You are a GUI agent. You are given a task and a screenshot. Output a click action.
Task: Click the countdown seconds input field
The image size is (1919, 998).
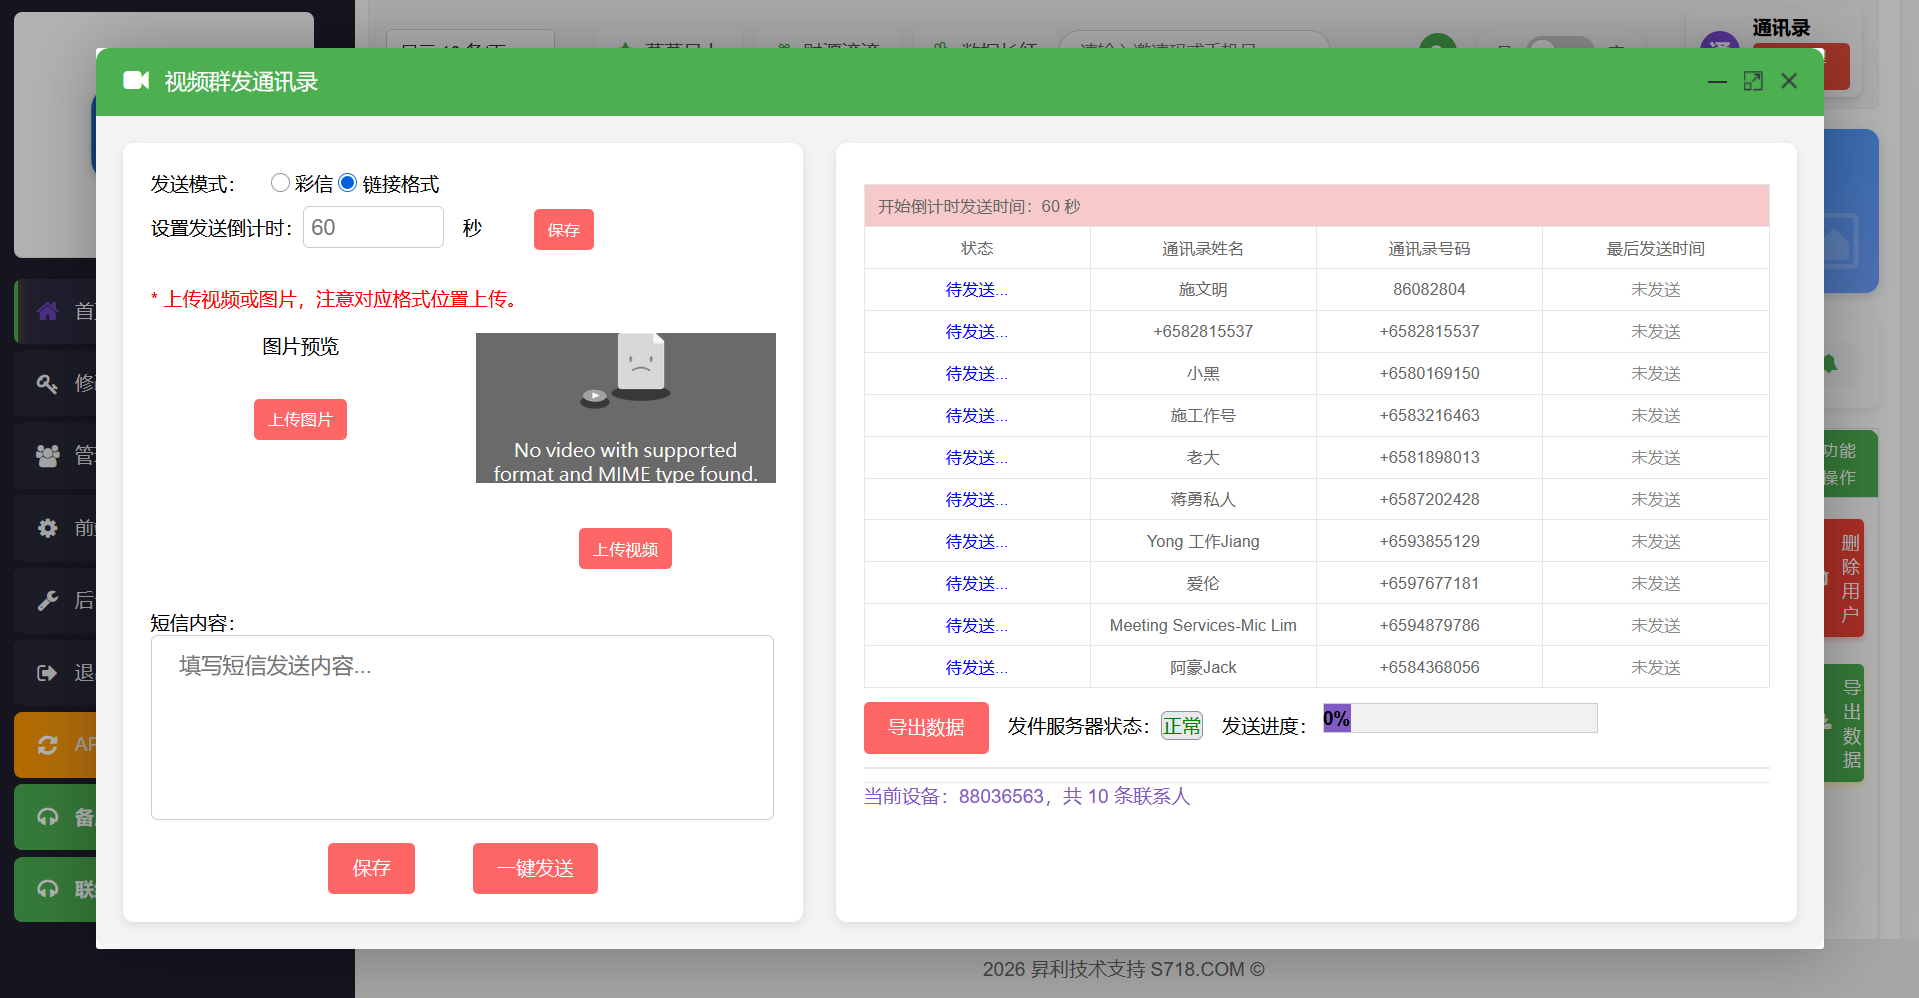373,228
